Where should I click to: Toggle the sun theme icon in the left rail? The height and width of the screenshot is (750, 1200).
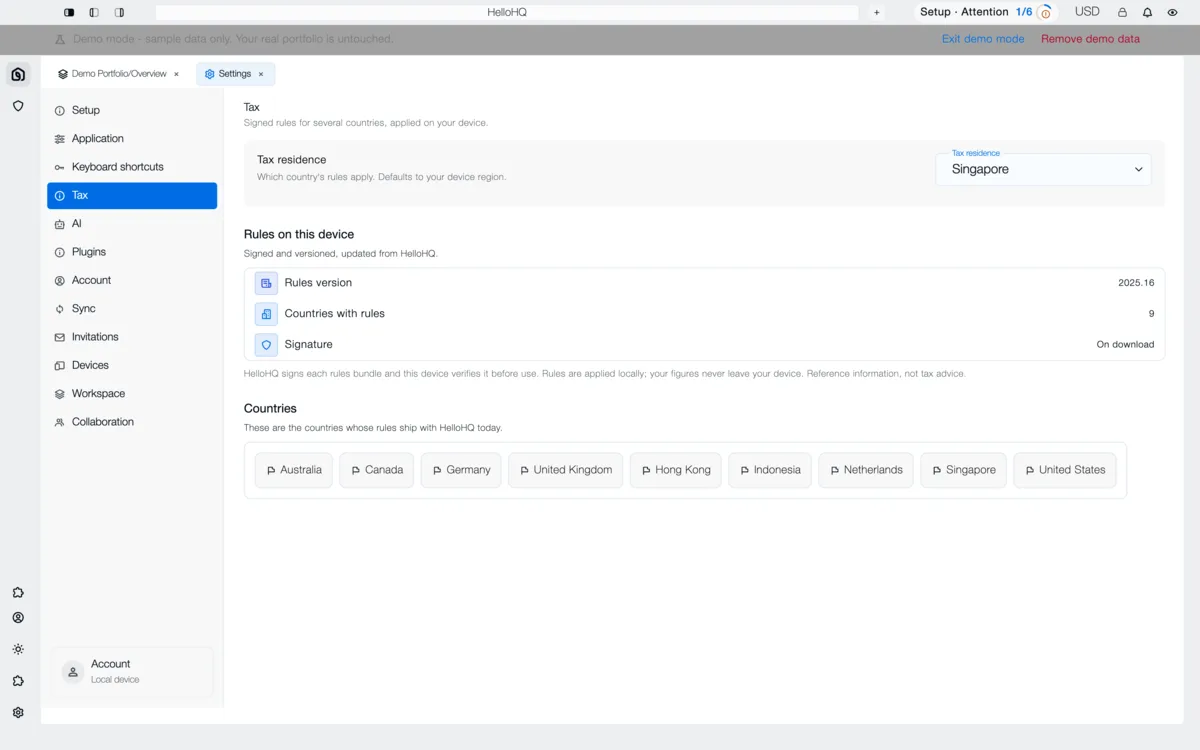tap(18, 649)
